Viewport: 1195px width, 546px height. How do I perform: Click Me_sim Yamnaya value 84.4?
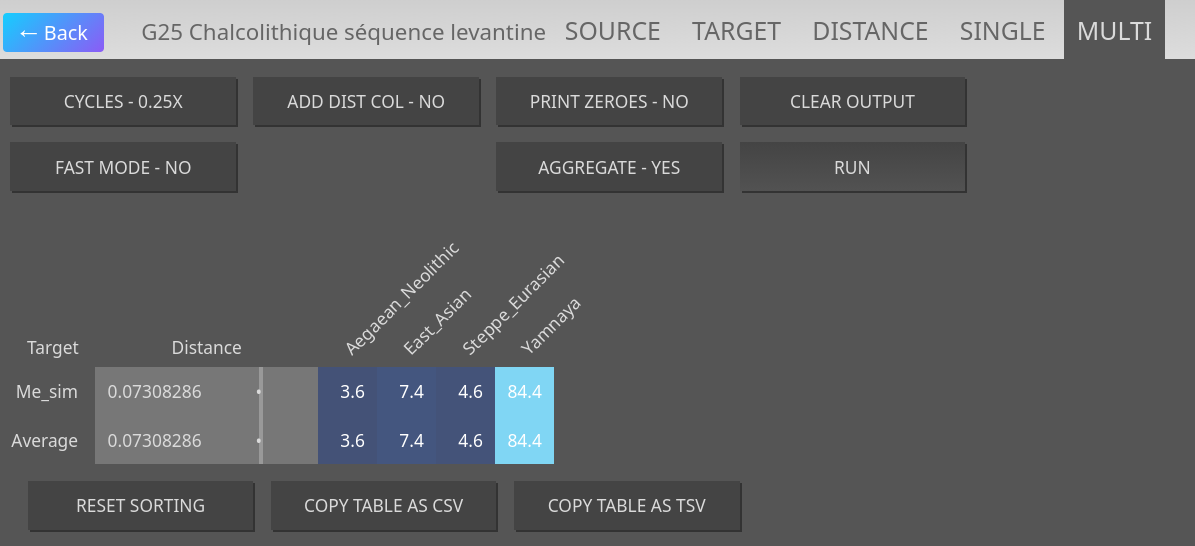coord(524,392)
